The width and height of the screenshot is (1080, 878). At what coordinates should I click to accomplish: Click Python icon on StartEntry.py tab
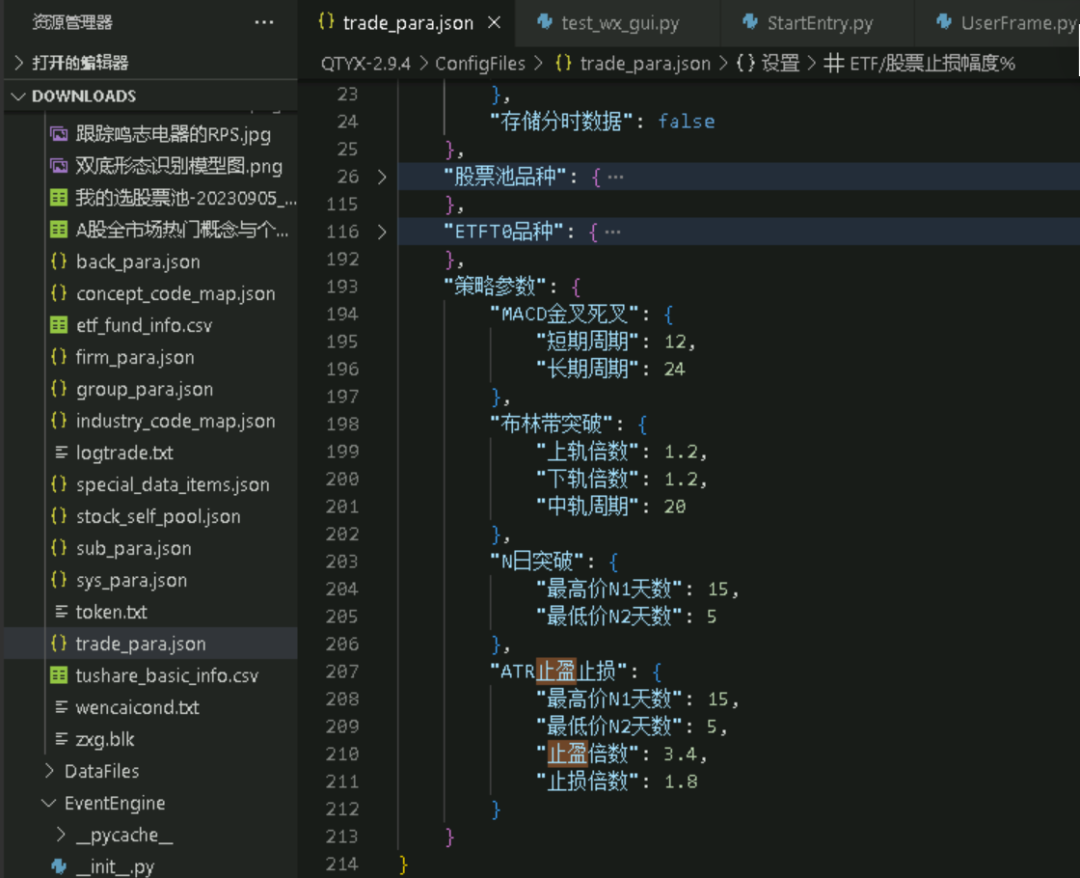(750, 22)
